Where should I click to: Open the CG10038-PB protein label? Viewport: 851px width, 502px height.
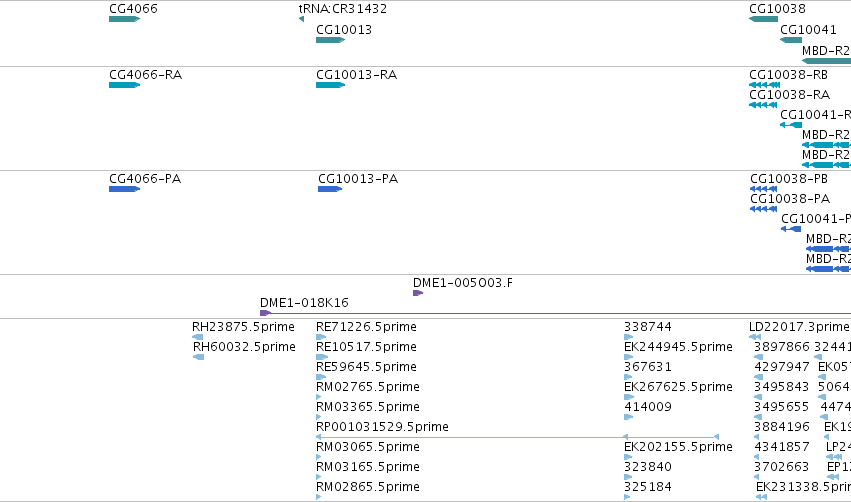(789, 179)
